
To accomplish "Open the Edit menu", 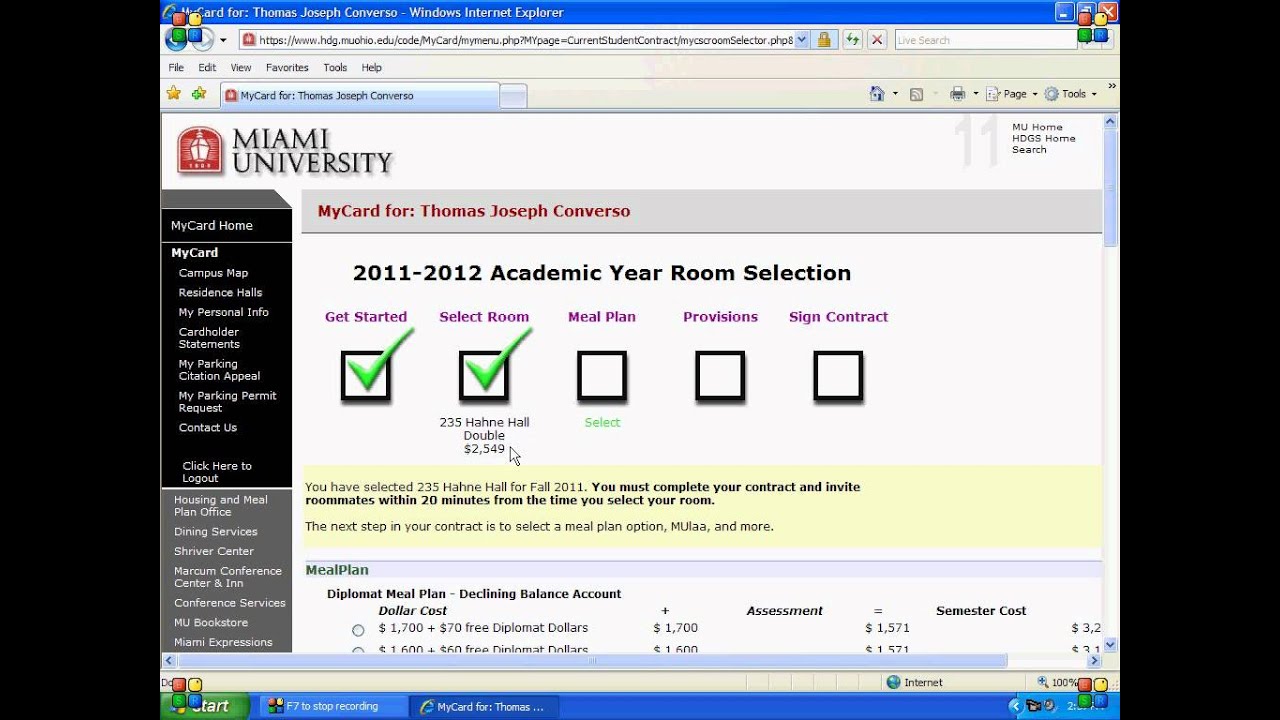I will (207, 67).
